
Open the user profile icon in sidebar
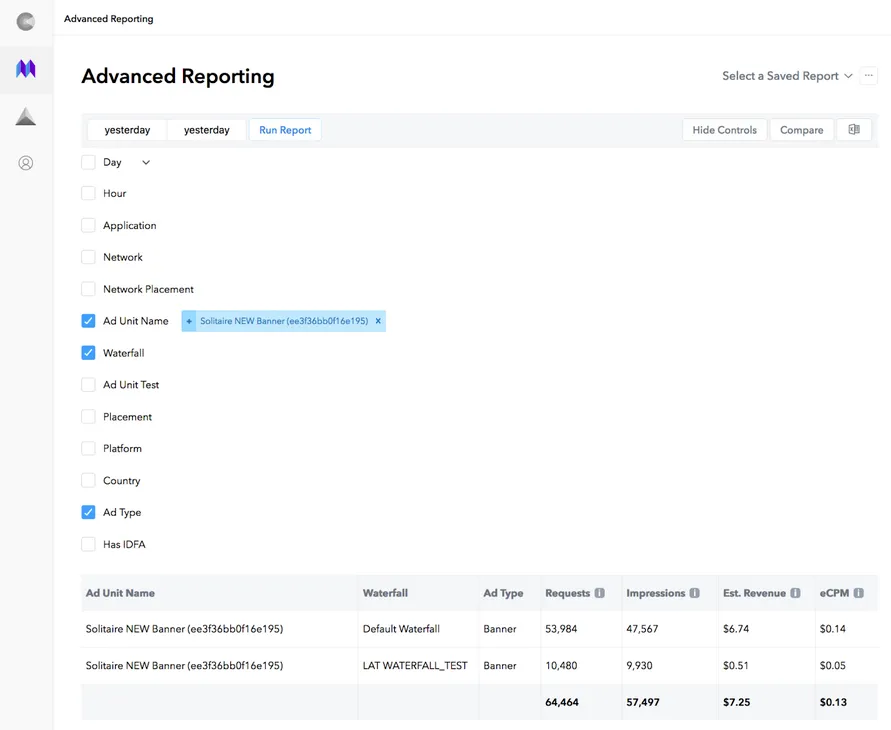pos(27,162)
